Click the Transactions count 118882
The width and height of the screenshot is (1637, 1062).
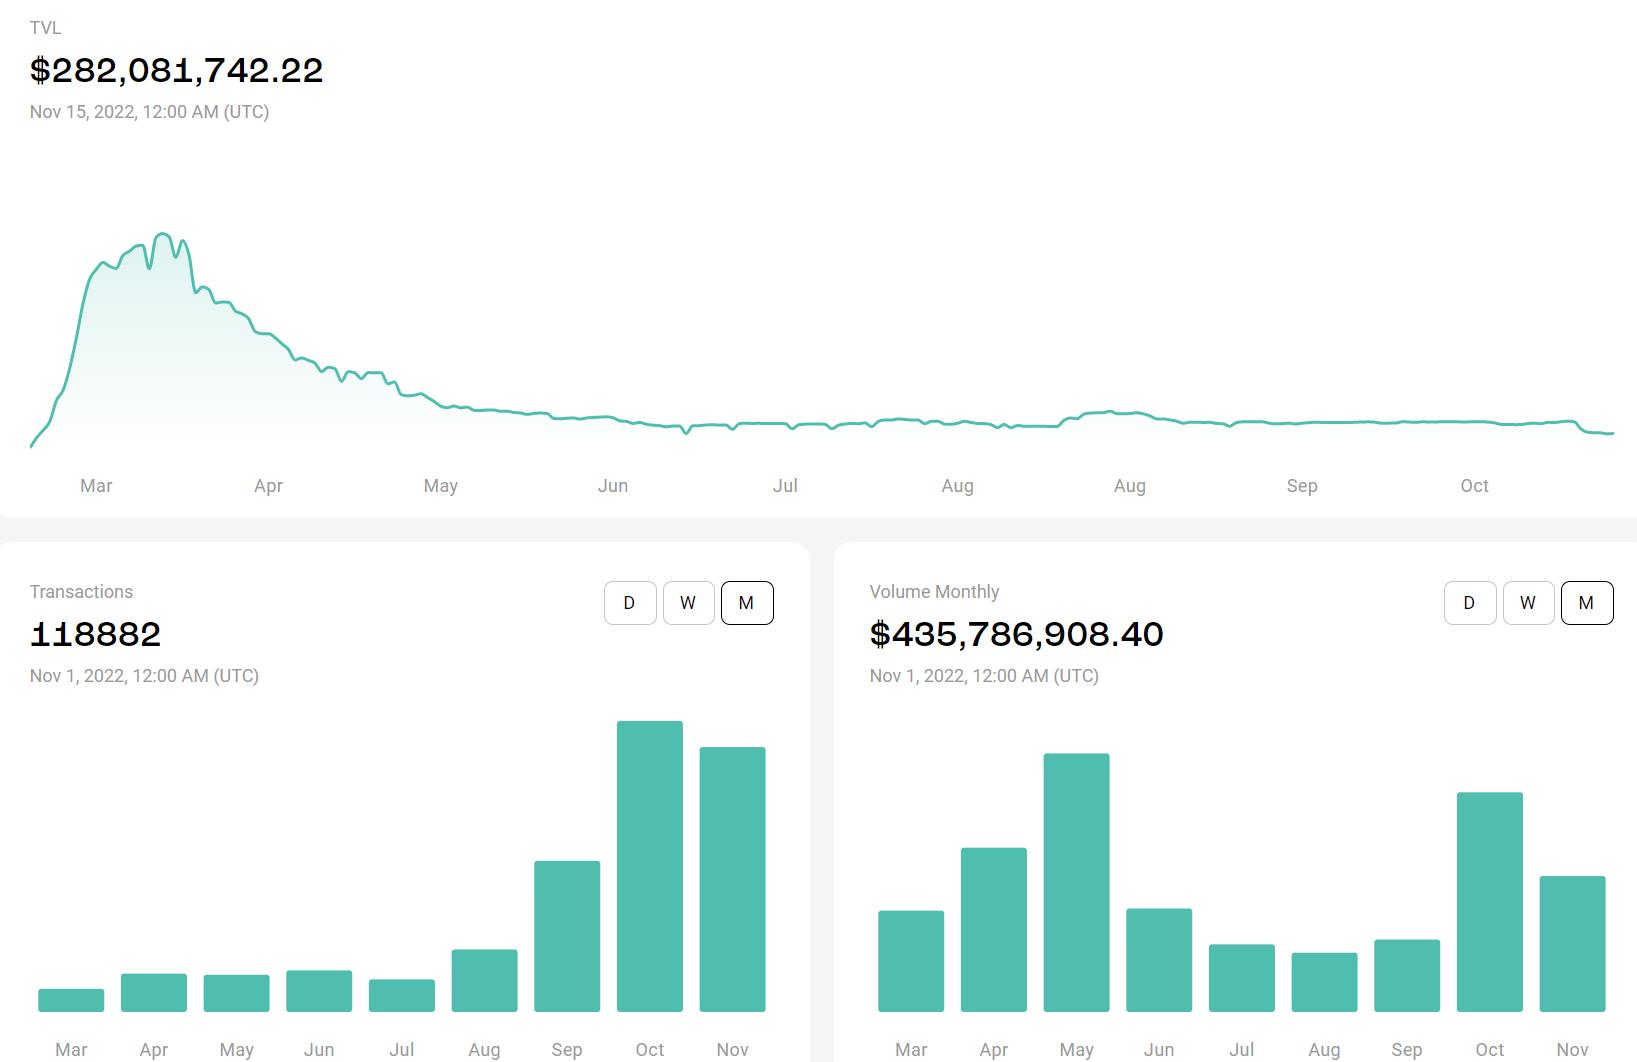coord(96,635)
